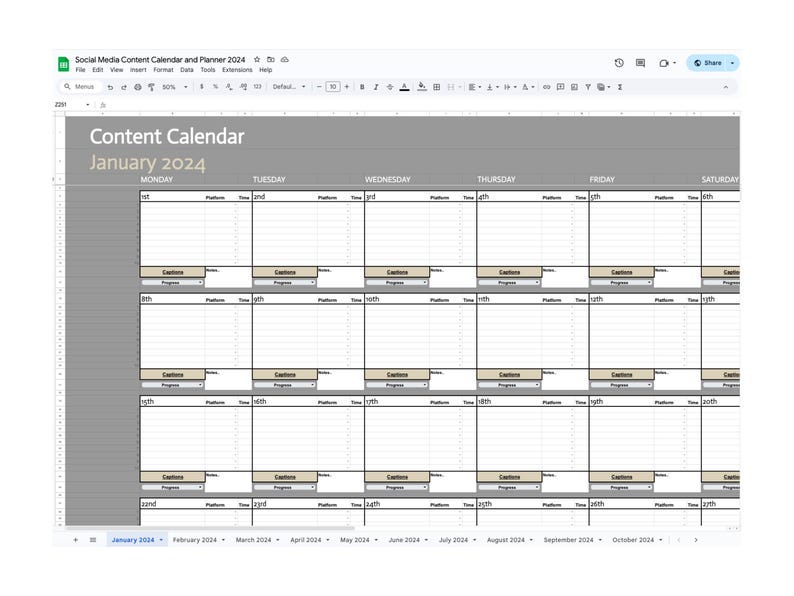Insert a link
The height and width of the screenshot is (596, 794).
pyautogui.click(x=546, y=87)
